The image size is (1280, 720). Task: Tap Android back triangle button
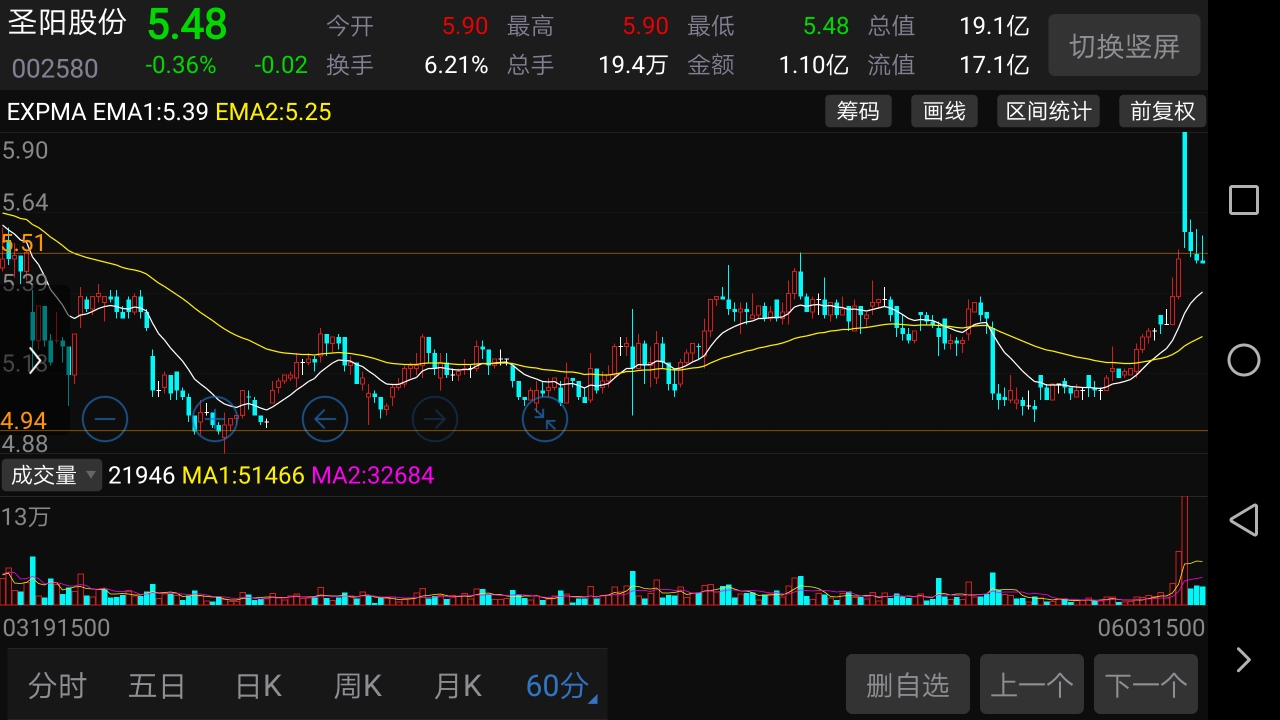click(1243, 520)
